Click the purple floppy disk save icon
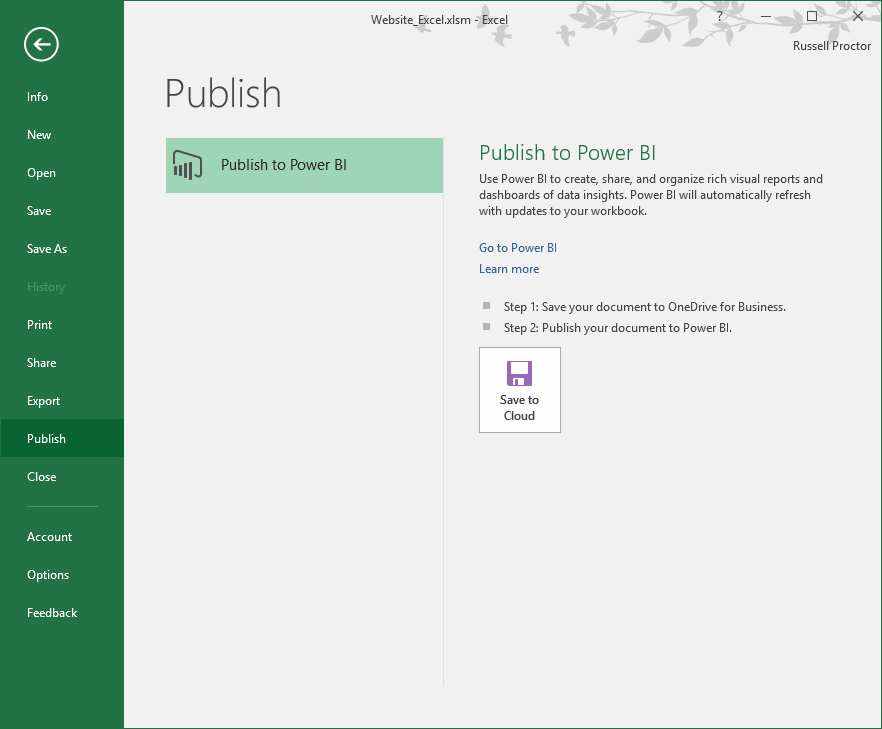 519,374
